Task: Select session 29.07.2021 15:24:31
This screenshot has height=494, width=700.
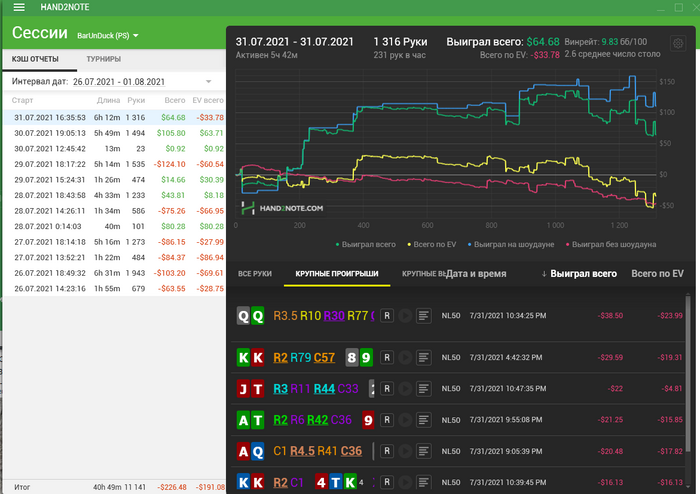Action: coord(114,180)
